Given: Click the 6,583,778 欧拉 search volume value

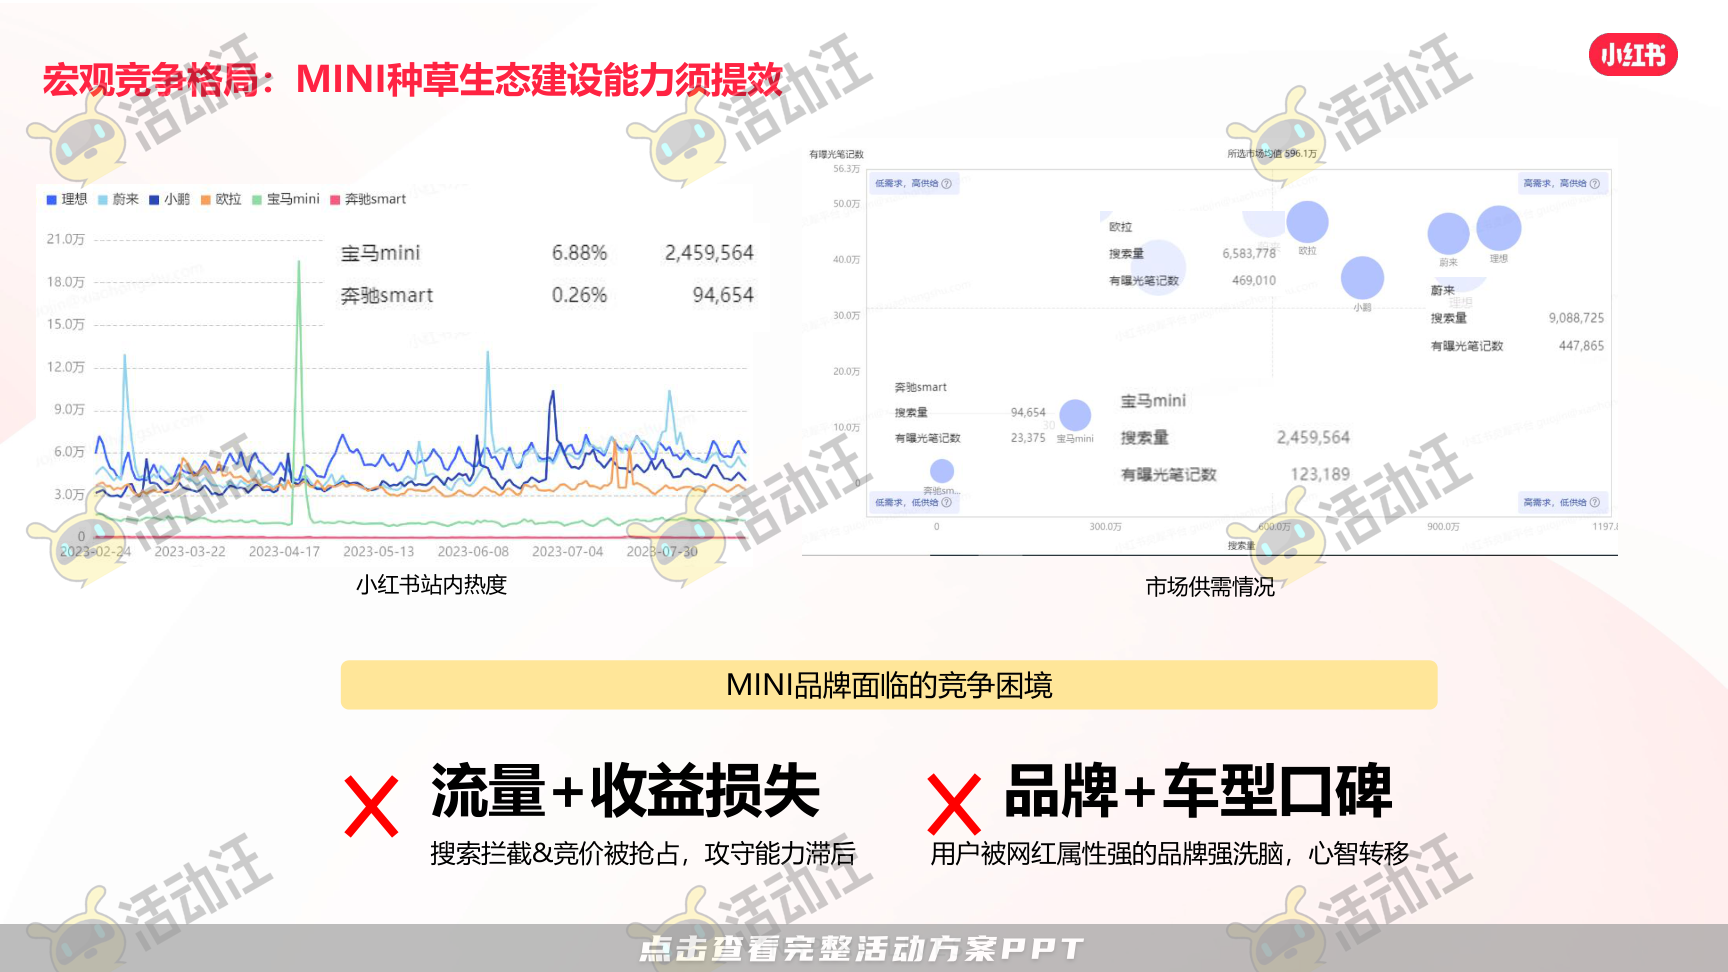Looking at the screenshot, I should pos(1249,254).
